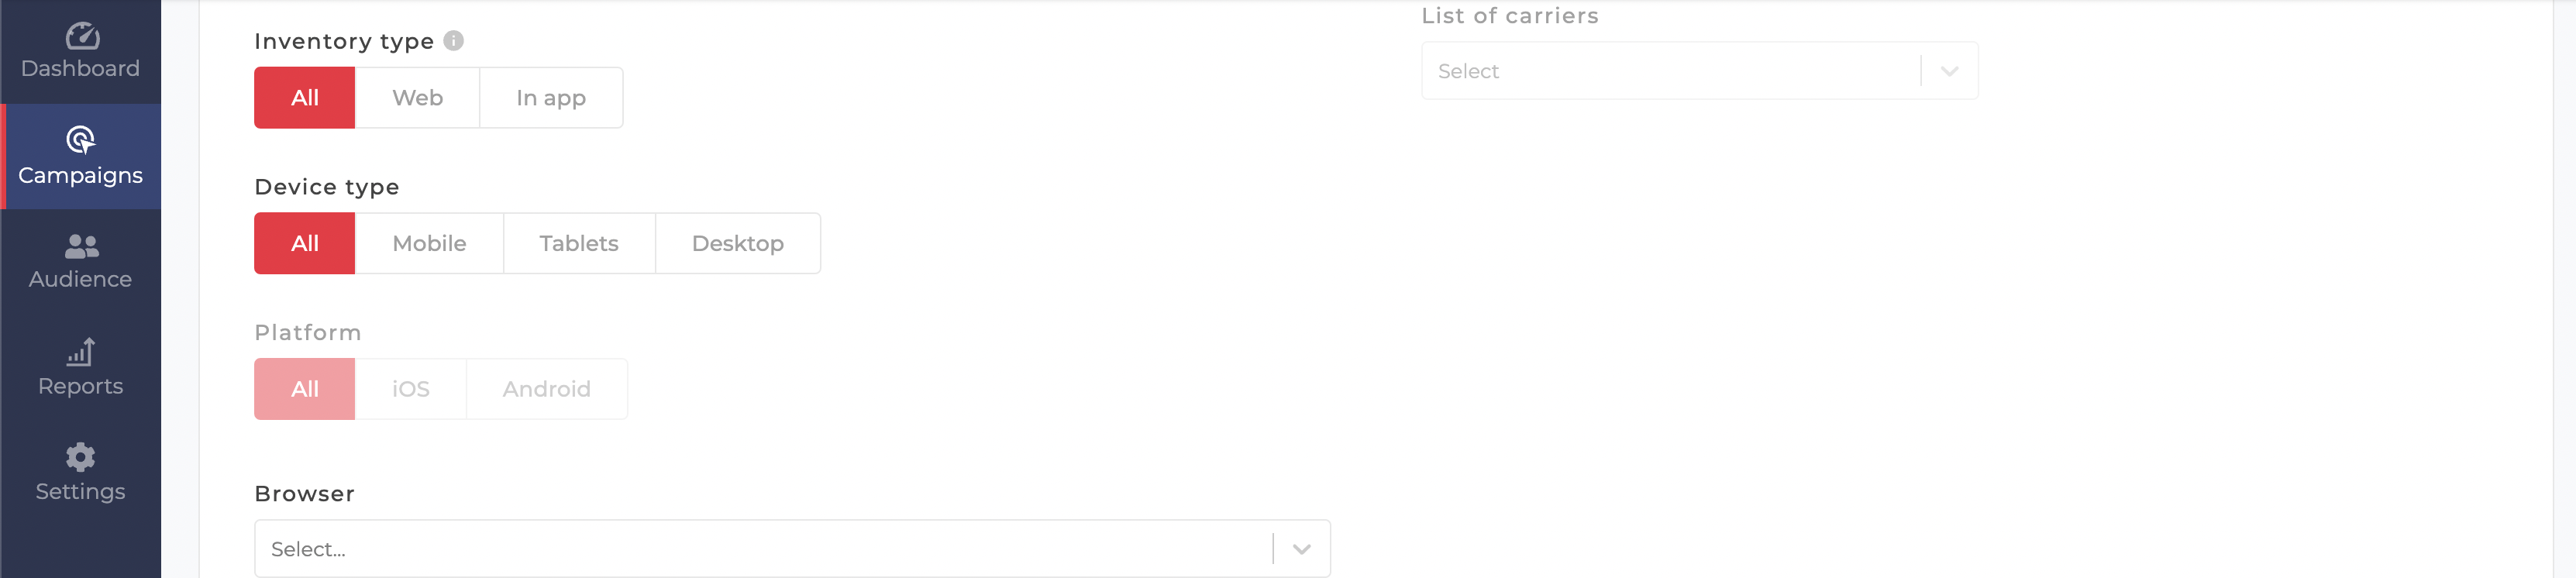Select In app inventory type
Viewport: 2576px width, 578px height.
click(551, 98)
